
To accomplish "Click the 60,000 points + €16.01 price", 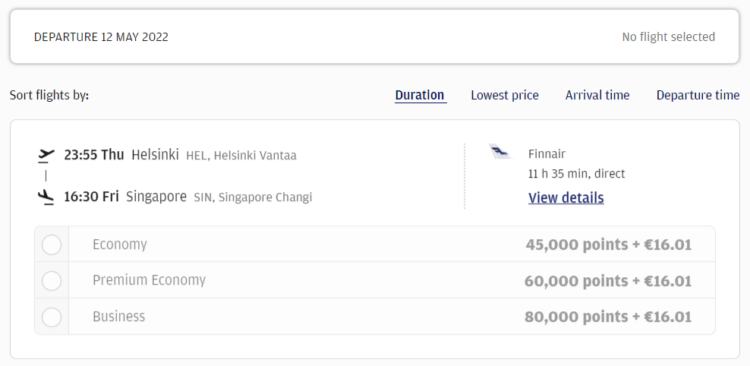I will (x=608, y=281).
